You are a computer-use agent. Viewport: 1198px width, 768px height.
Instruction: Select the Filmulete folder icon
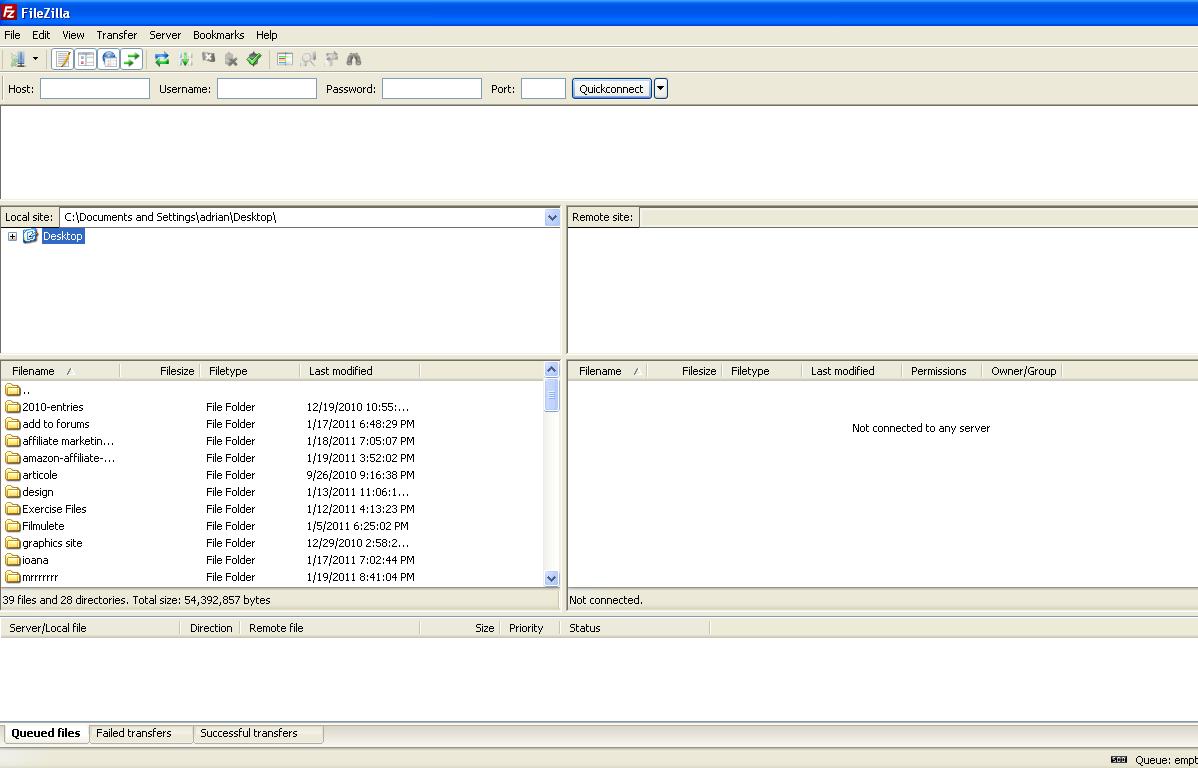point(12,526)
